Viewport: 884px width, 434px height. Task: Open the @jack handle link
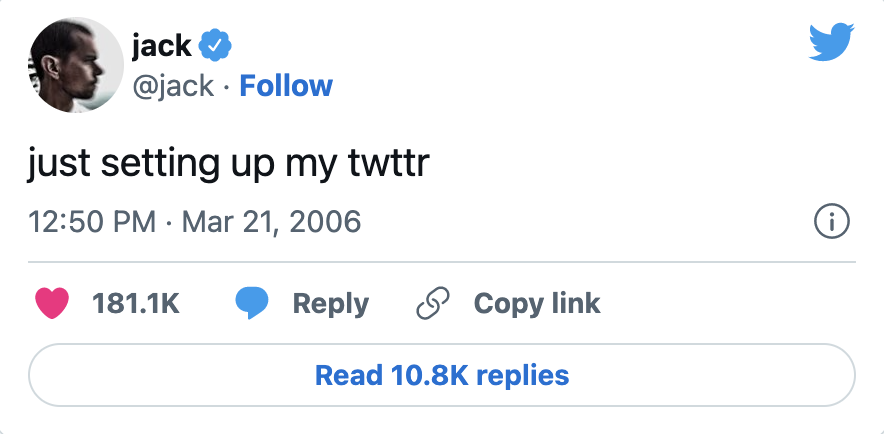(x=173, y=86)
